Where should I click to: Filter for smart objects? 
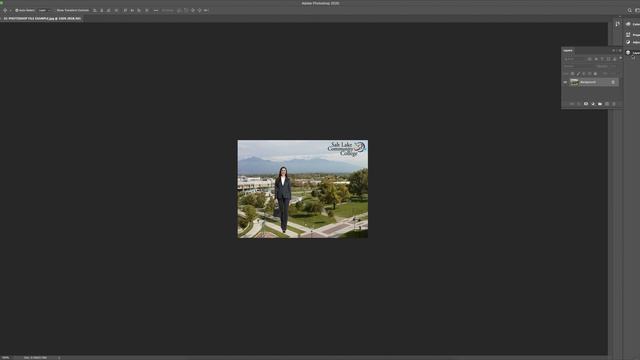pos(615,59)
